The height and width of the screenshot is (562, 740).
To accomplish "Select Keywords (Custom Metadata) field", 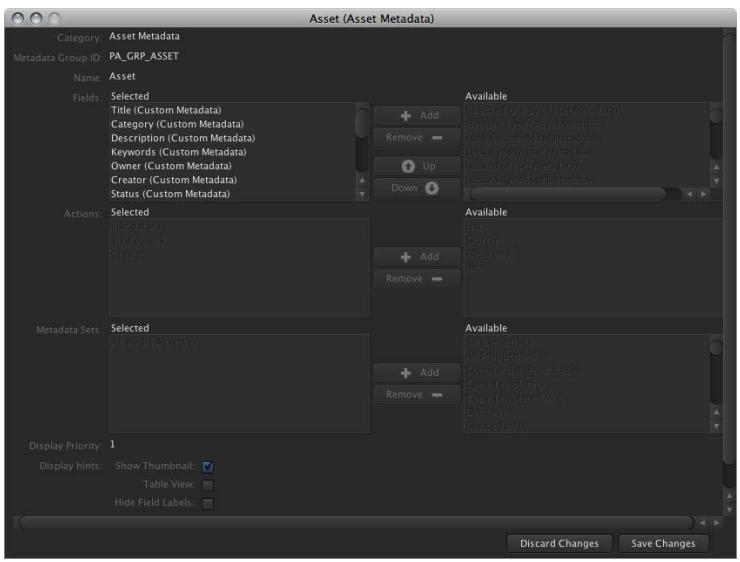I will click(179, 152).
